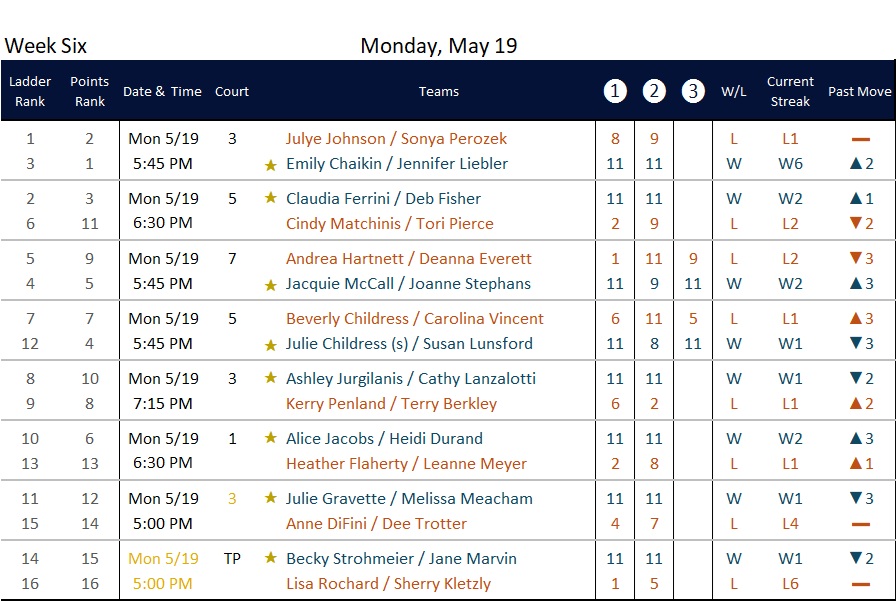Click the gold star beside Becky Strohmeier
This screenshot has width=896, height=601.
pos(270,557)
